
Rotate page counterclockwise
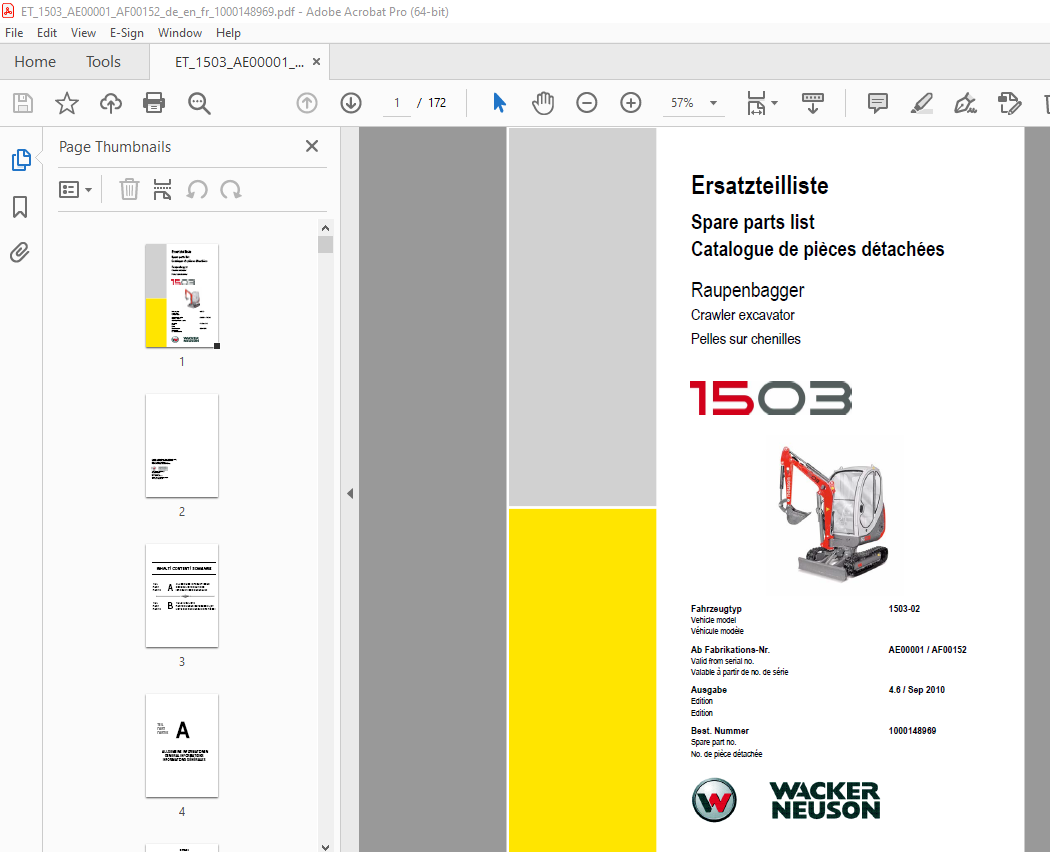pos(197,190)
